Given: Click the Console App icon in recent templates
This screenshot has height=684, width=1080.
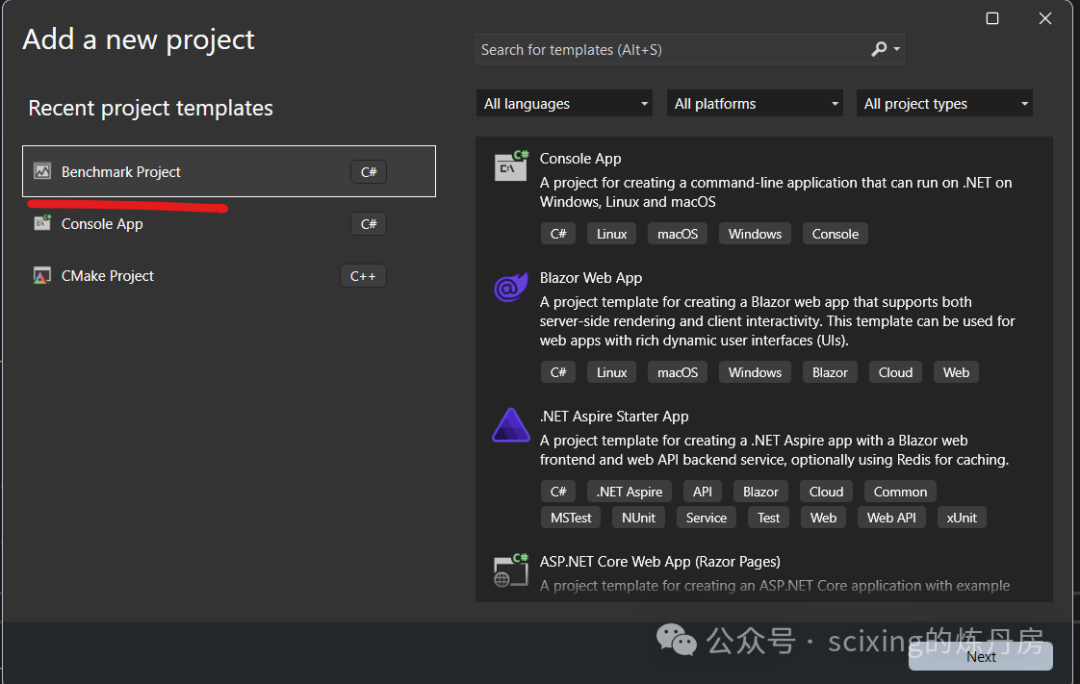Looking at the screenshot, I should [x=43, y=223].
